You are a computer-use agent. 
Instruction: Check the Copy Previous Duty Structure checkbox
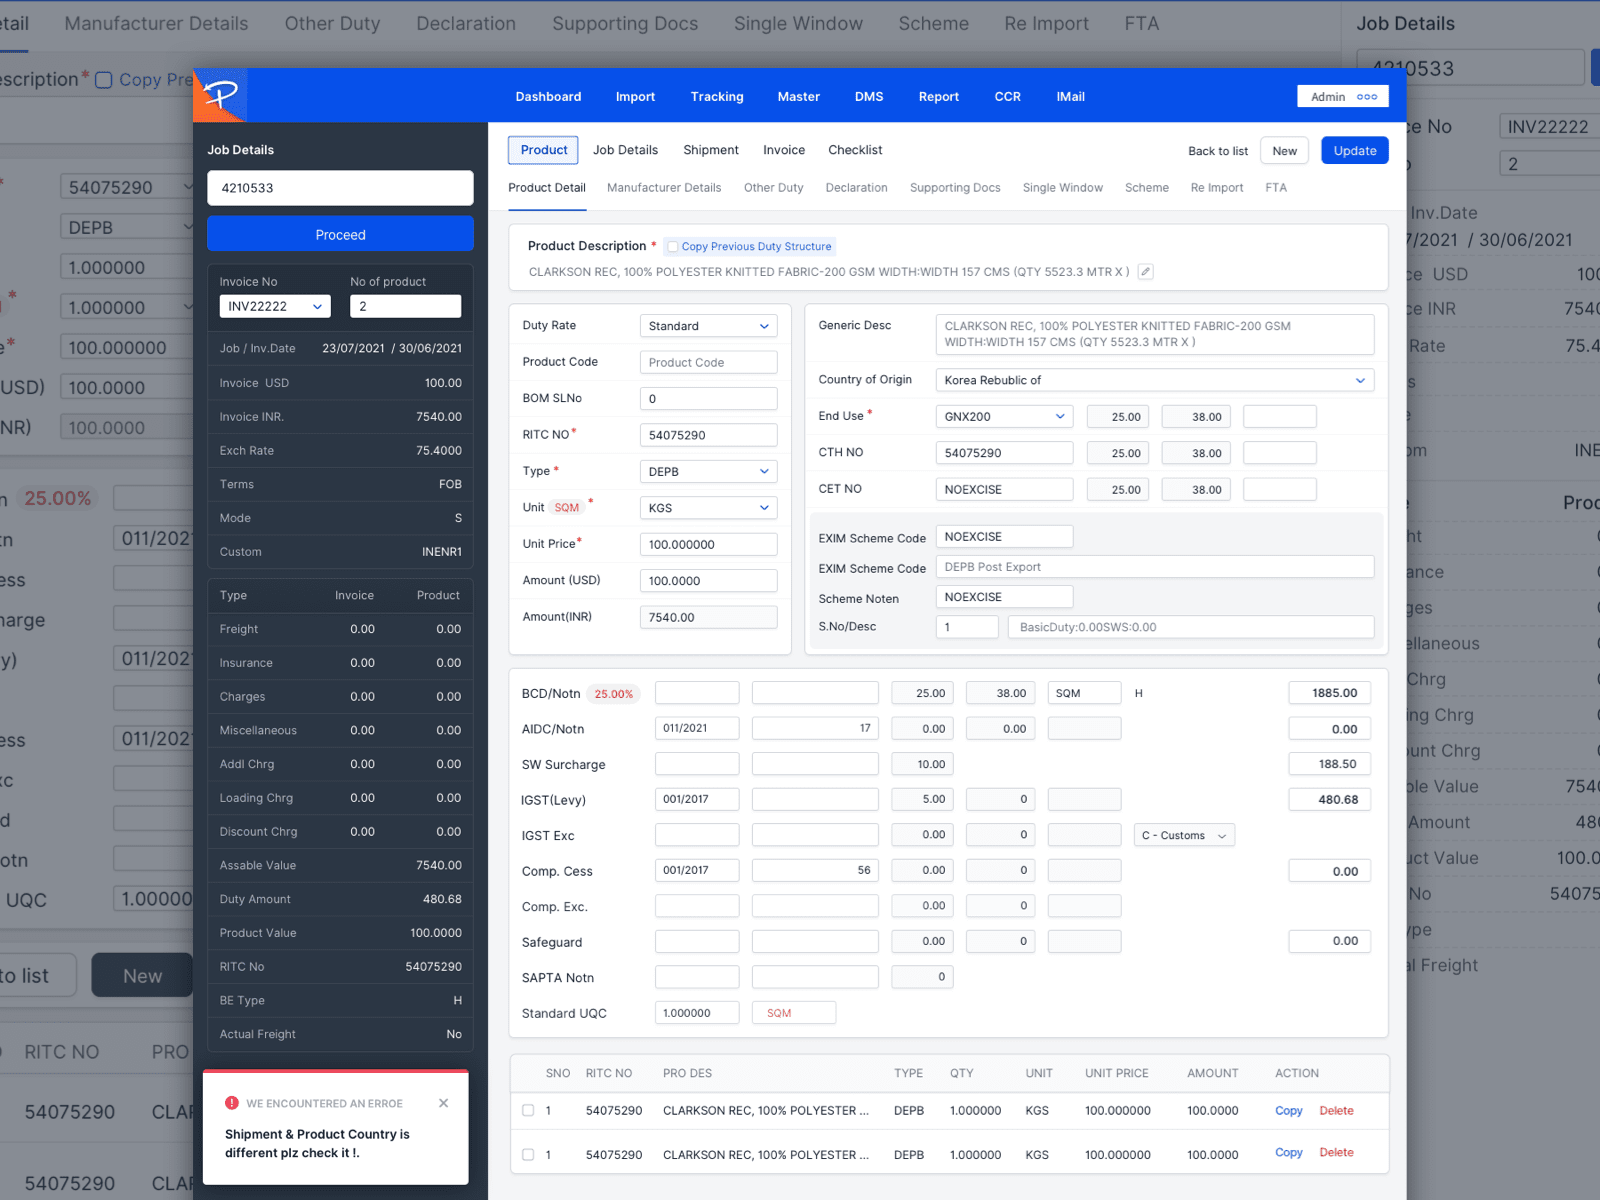point(673,247)
